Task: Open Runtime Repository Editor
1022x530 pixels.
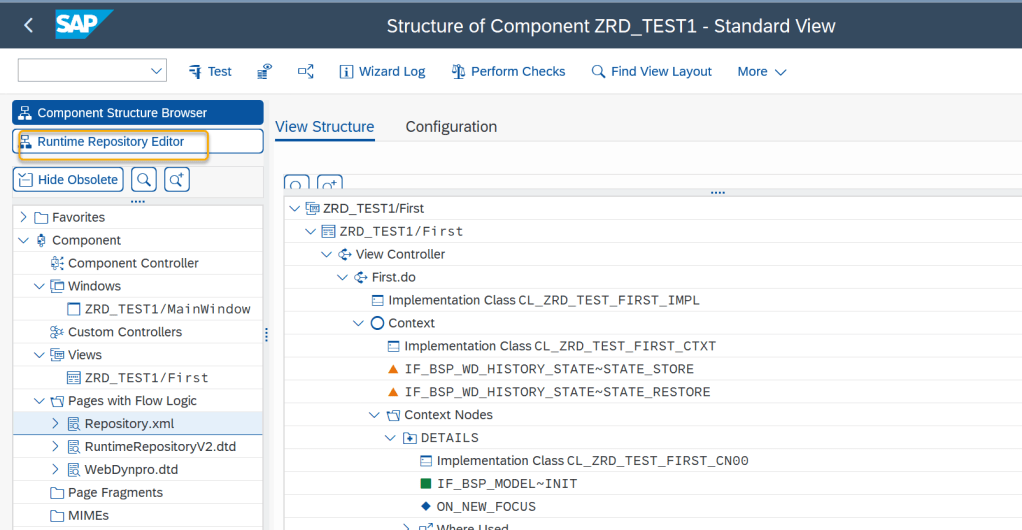Action: click(137, 142)
